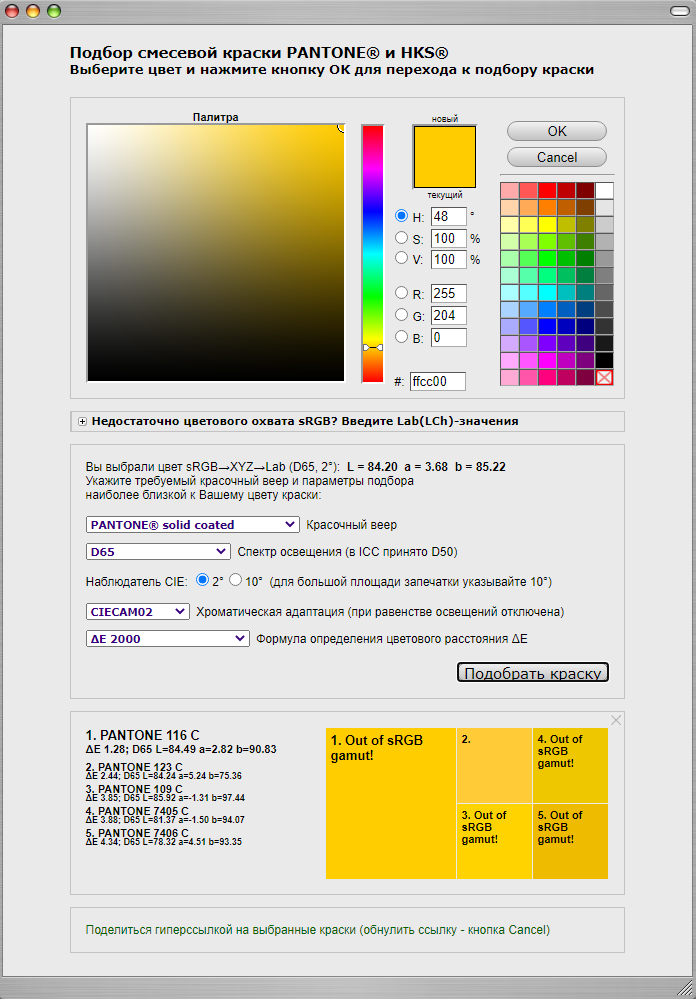This screenshot has width=696, height=999.
Task: Click the hex color input field
Action: [437, 381]
